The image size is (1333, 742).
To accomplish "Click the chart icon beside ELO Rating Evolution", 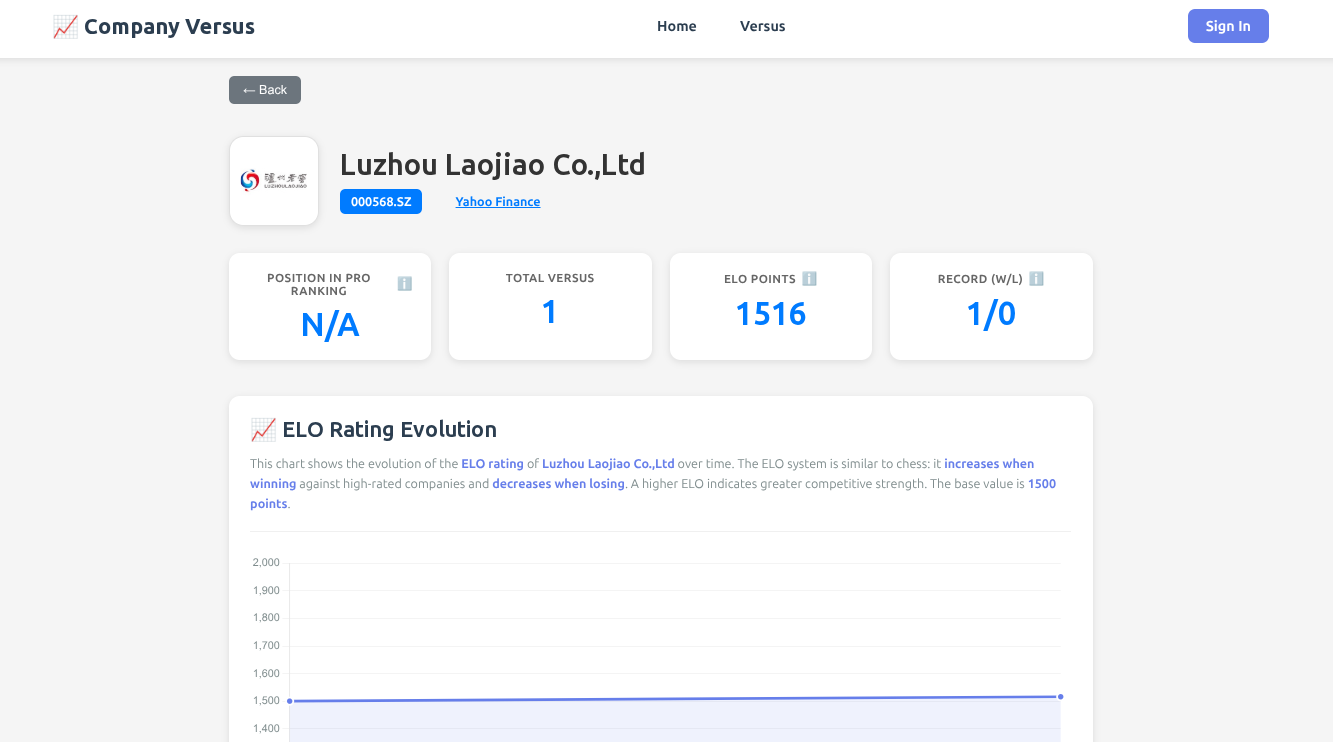I will (263, 430).
